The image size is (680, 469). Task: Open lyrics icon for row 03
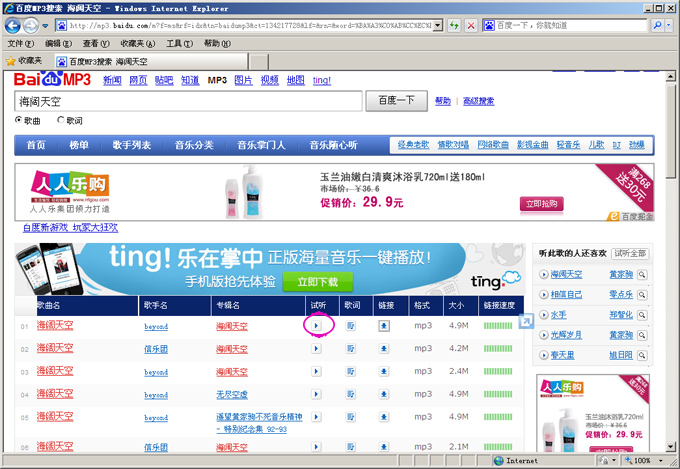[350, 371]
